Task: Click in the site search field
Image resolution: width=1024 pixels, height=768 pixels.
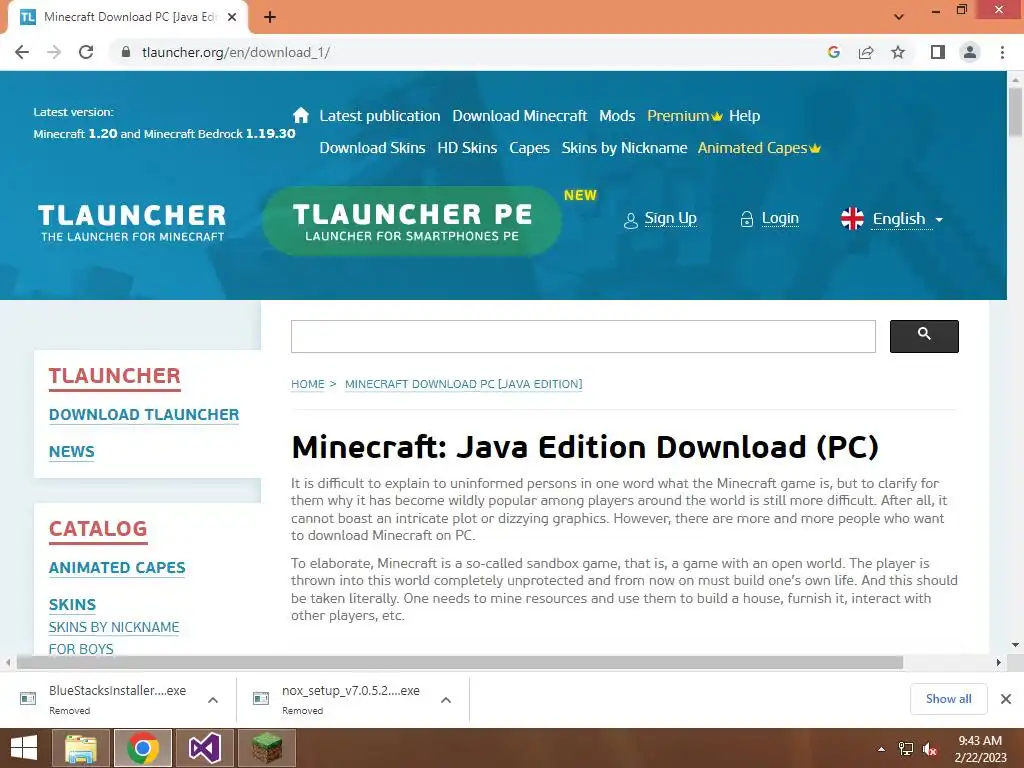Action: (x=583, y=336)
